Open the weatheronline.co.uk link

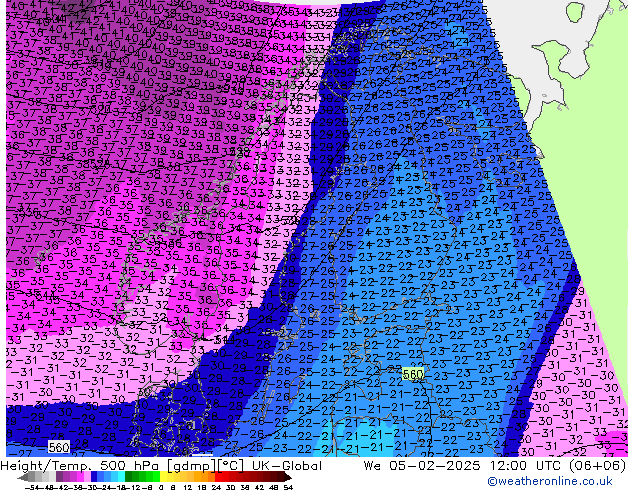(550, 481)
